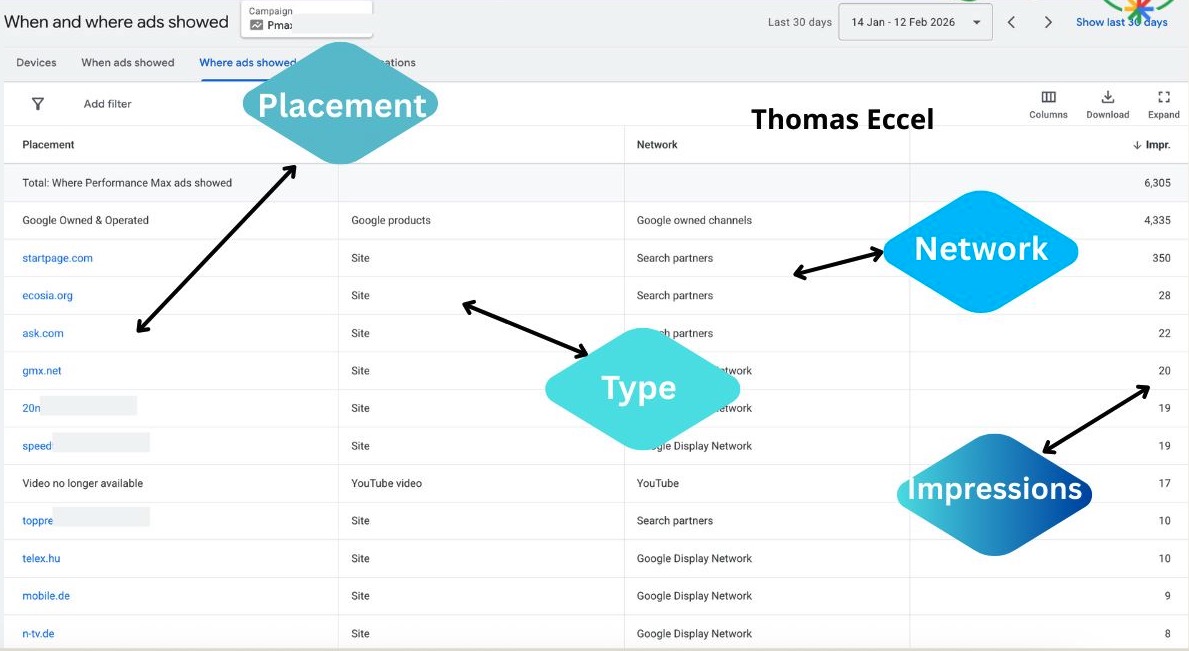The width and height of the screenshot is (1189, 651).
Task: Open the Campaign selector dropdown
Action: [x=306, y=19]
